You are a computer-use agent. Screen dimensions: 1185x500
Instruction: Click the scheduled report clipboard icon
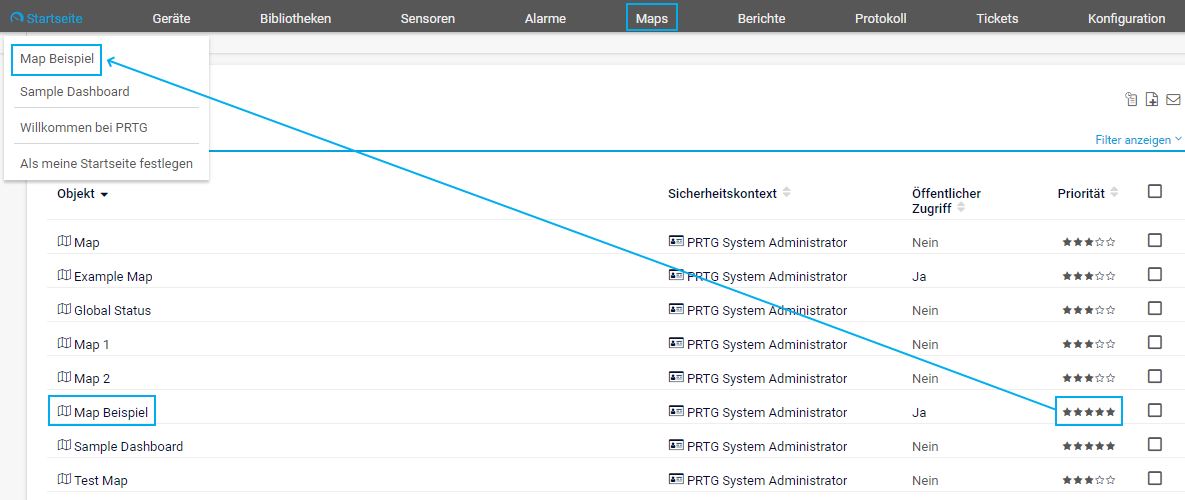tap(1131, 99)
